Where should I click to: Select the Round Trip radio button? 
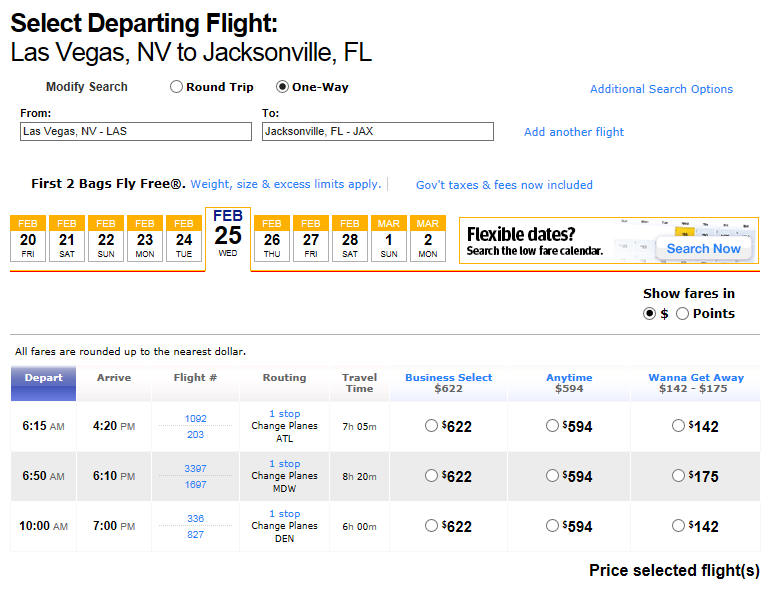176,87
